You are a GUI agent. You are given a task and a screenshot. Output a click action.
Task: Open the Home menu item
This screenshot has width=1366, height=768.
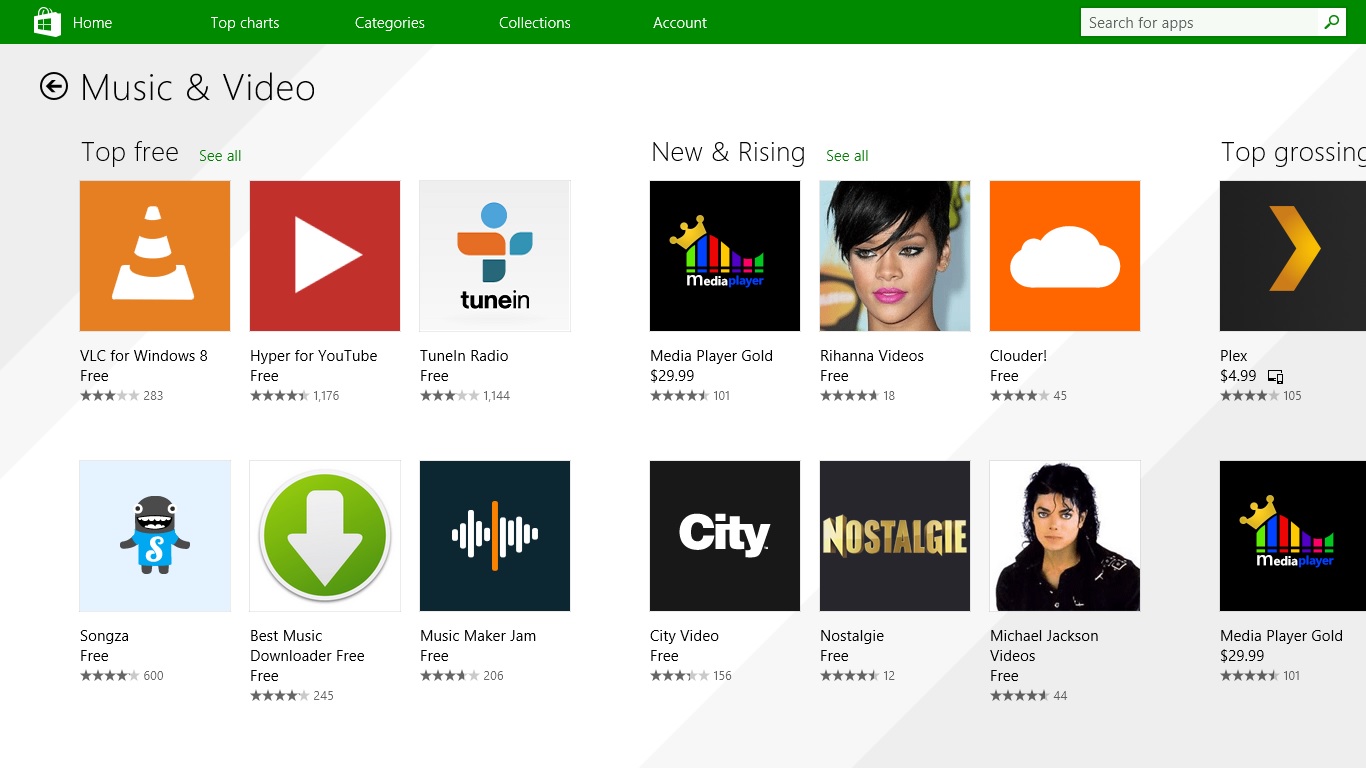(92, 22)
